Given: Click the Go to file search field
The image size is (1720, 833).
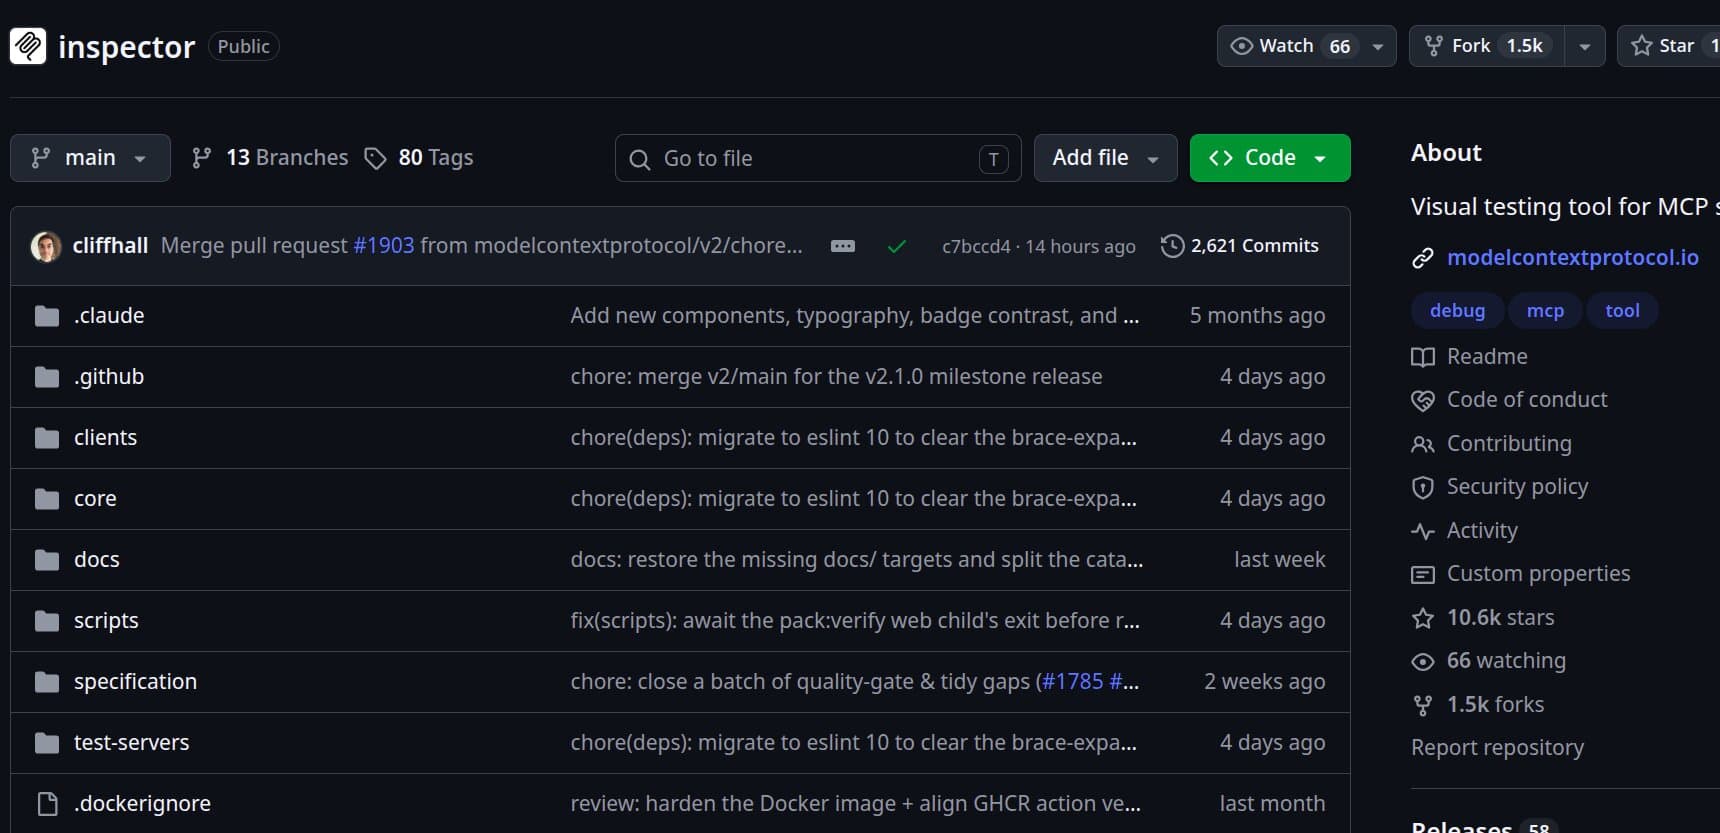Looking at the screenshot, I should click(x=818, y=158).
